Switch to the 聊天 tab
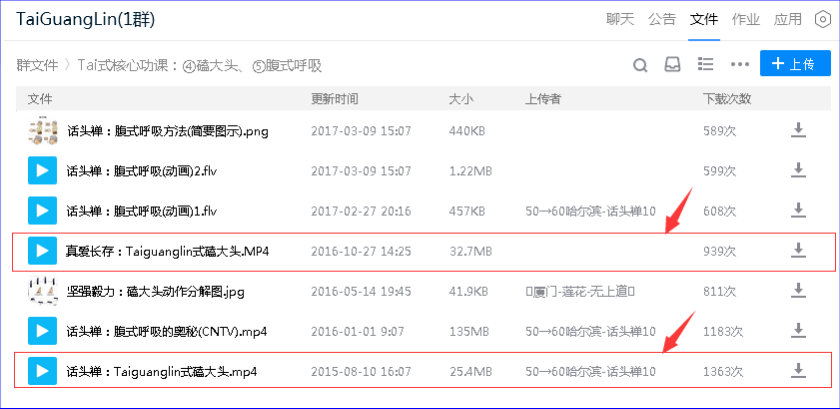The height and width of the screenshot is (409, 840). 620,20
